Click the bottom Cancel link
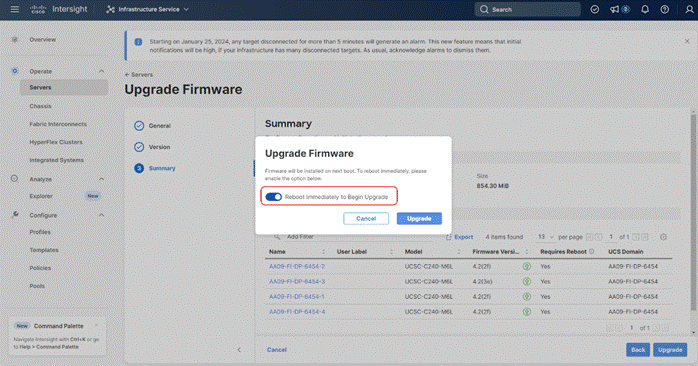 [x=276, y=350]
